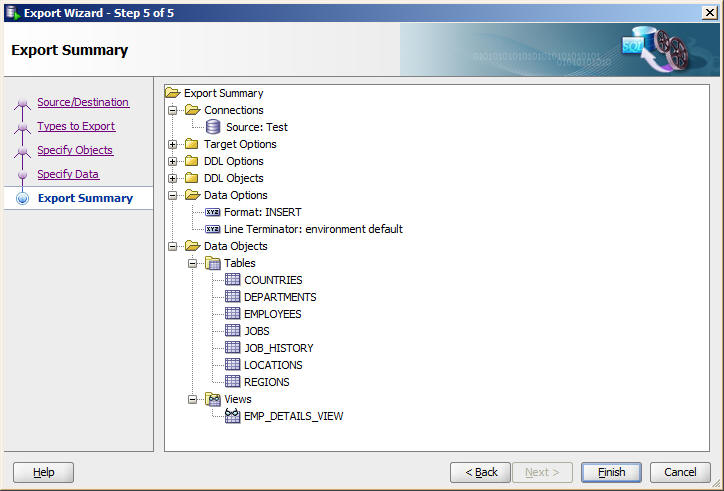Go to Specify Objects step
Image resolution: width=724 pixels, height=491 pixels.
75,150
